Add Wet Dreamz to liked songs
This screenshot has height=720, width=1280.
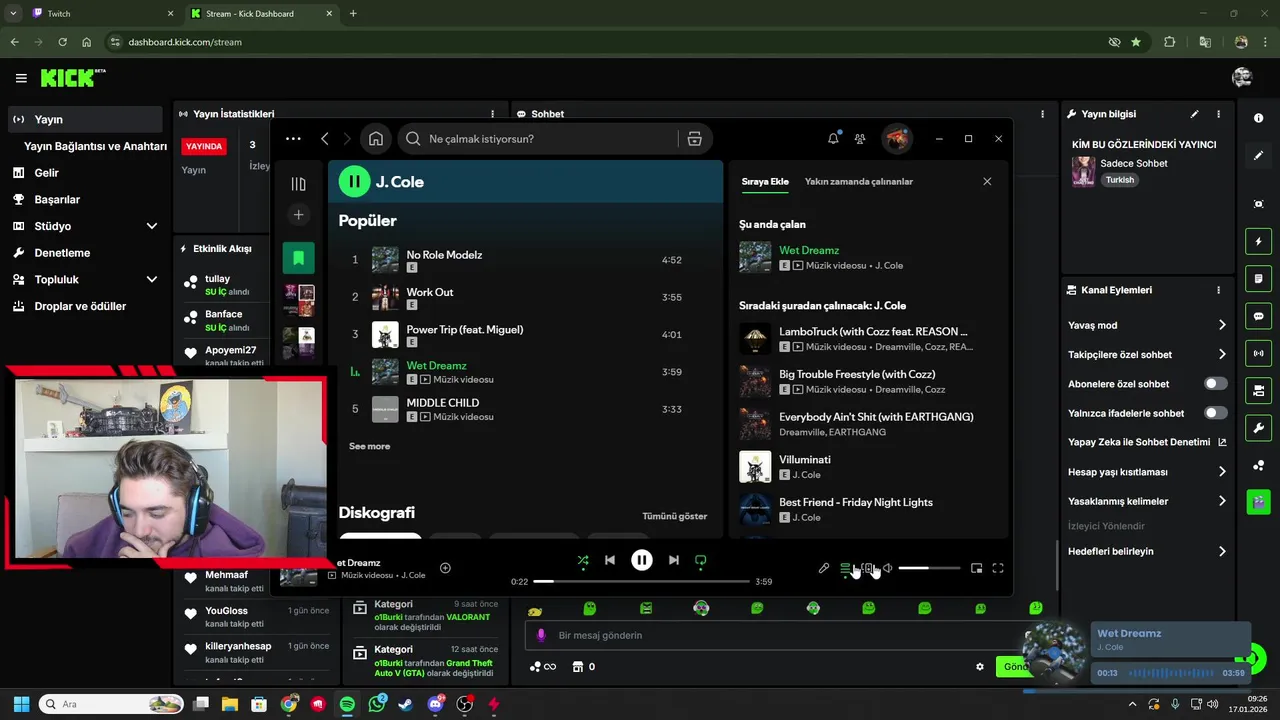pyautogui.click(x=446, y=568)
